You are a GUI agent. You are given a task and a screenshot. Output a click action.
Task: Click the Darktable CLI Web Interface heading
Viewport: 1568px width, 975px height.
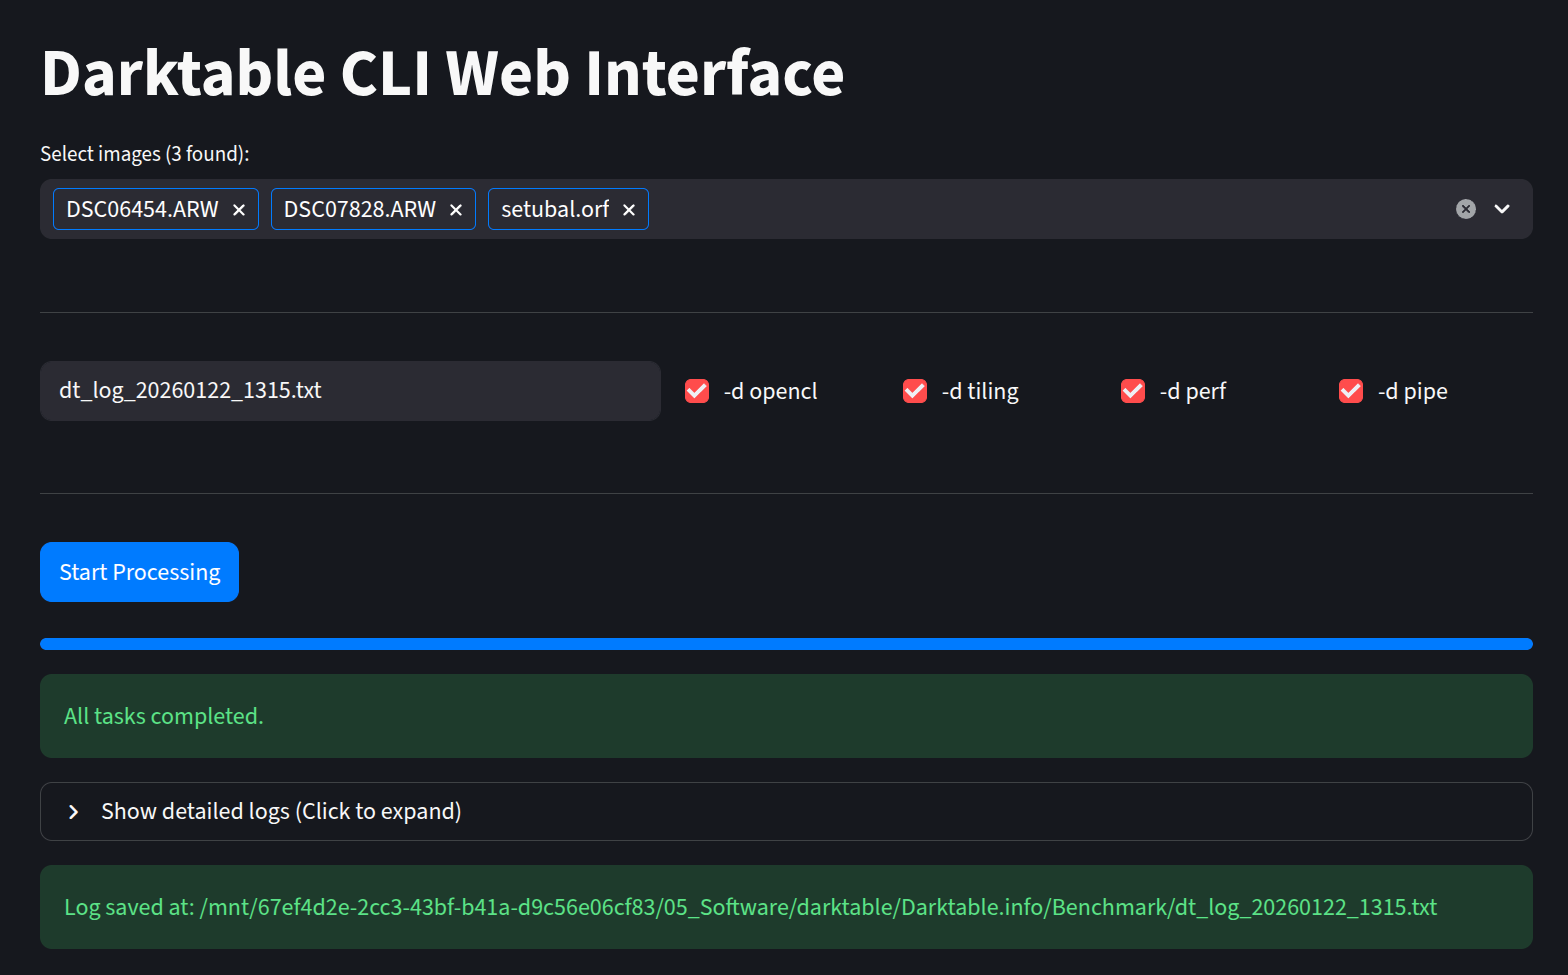442,74
